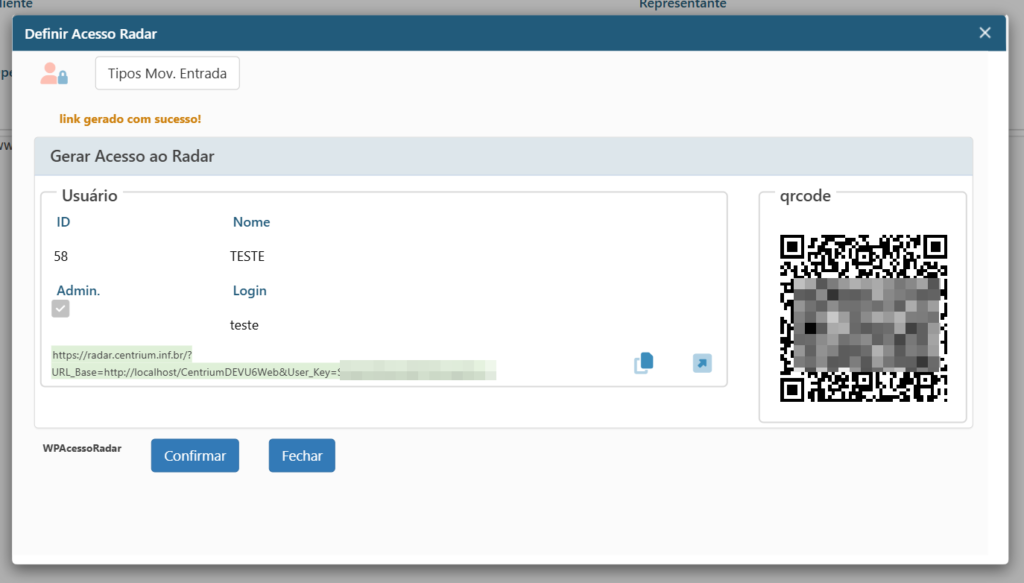Toggle the Admin. checkbox
The image size is (1024, 583).
pos(61,309)
